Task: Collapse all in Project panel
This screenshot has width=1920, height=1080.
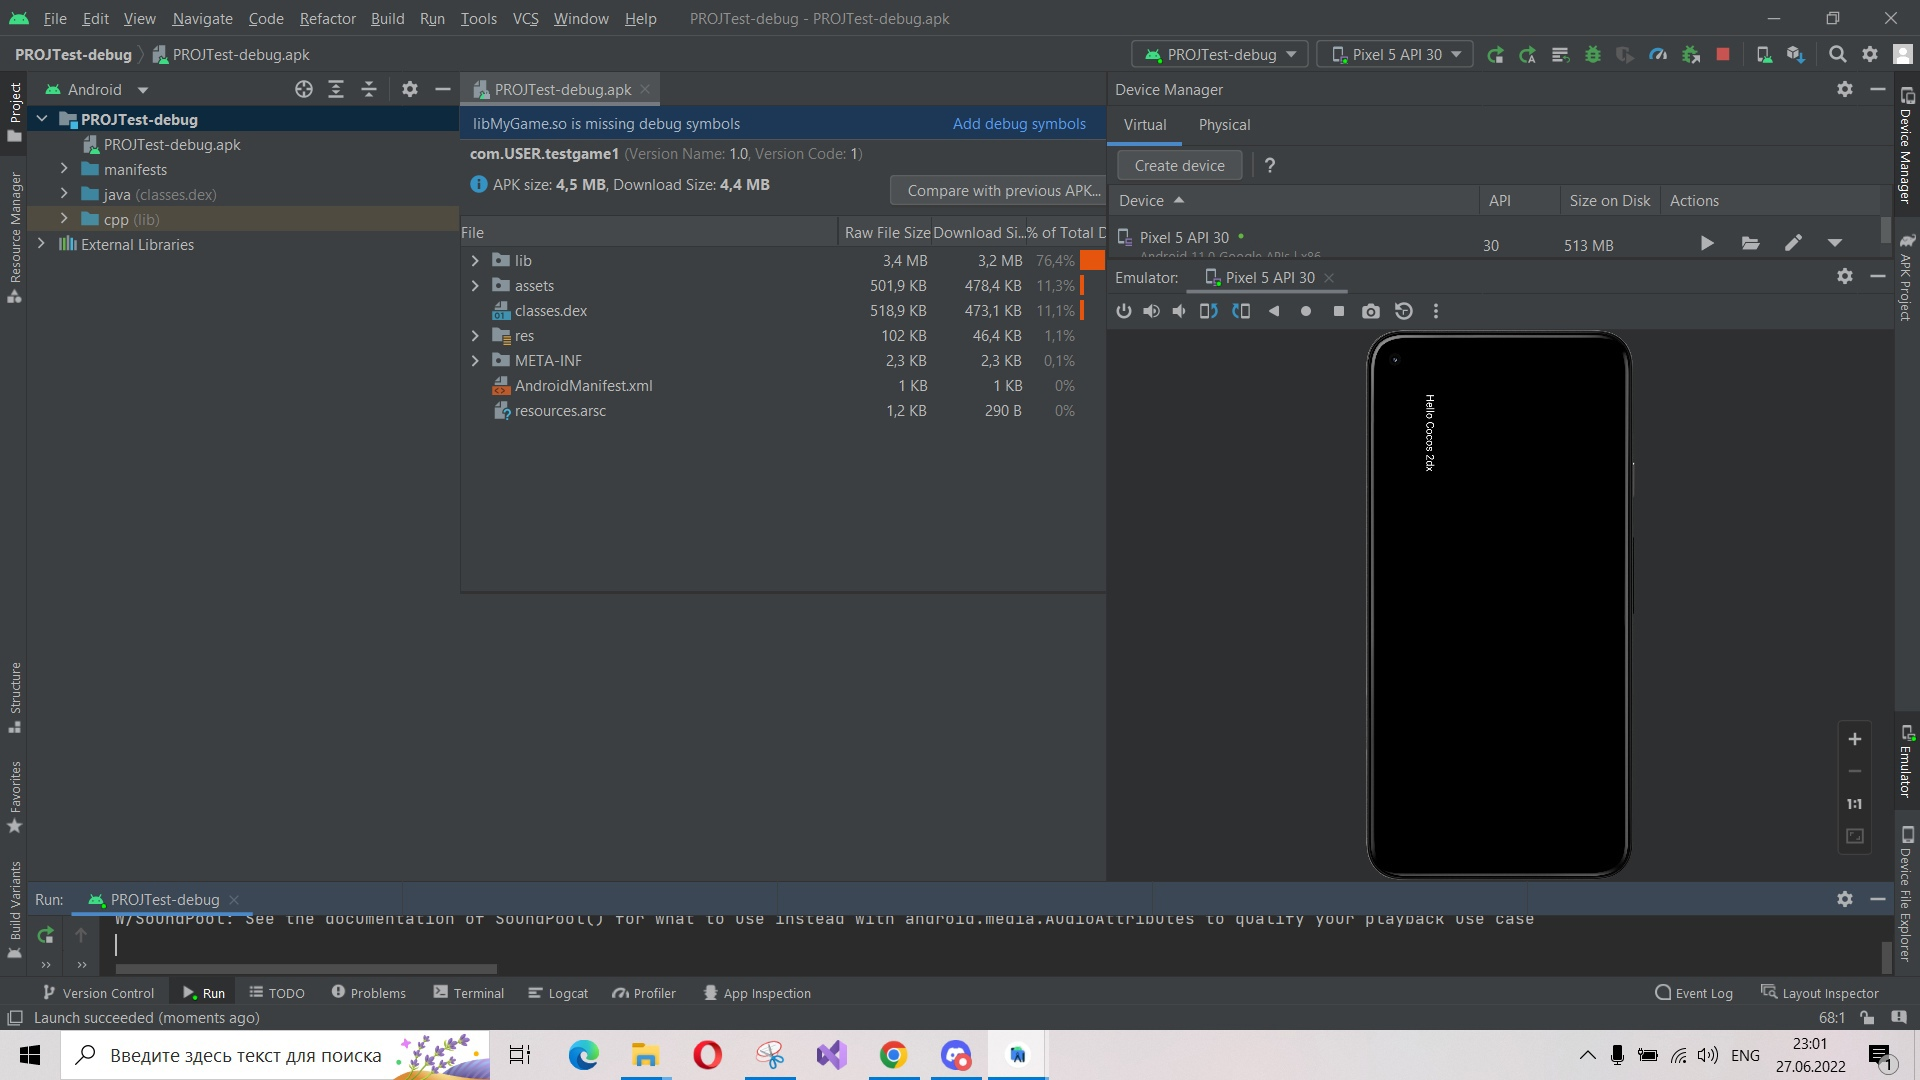Action: pyautogui.click(x=369, y=89)
